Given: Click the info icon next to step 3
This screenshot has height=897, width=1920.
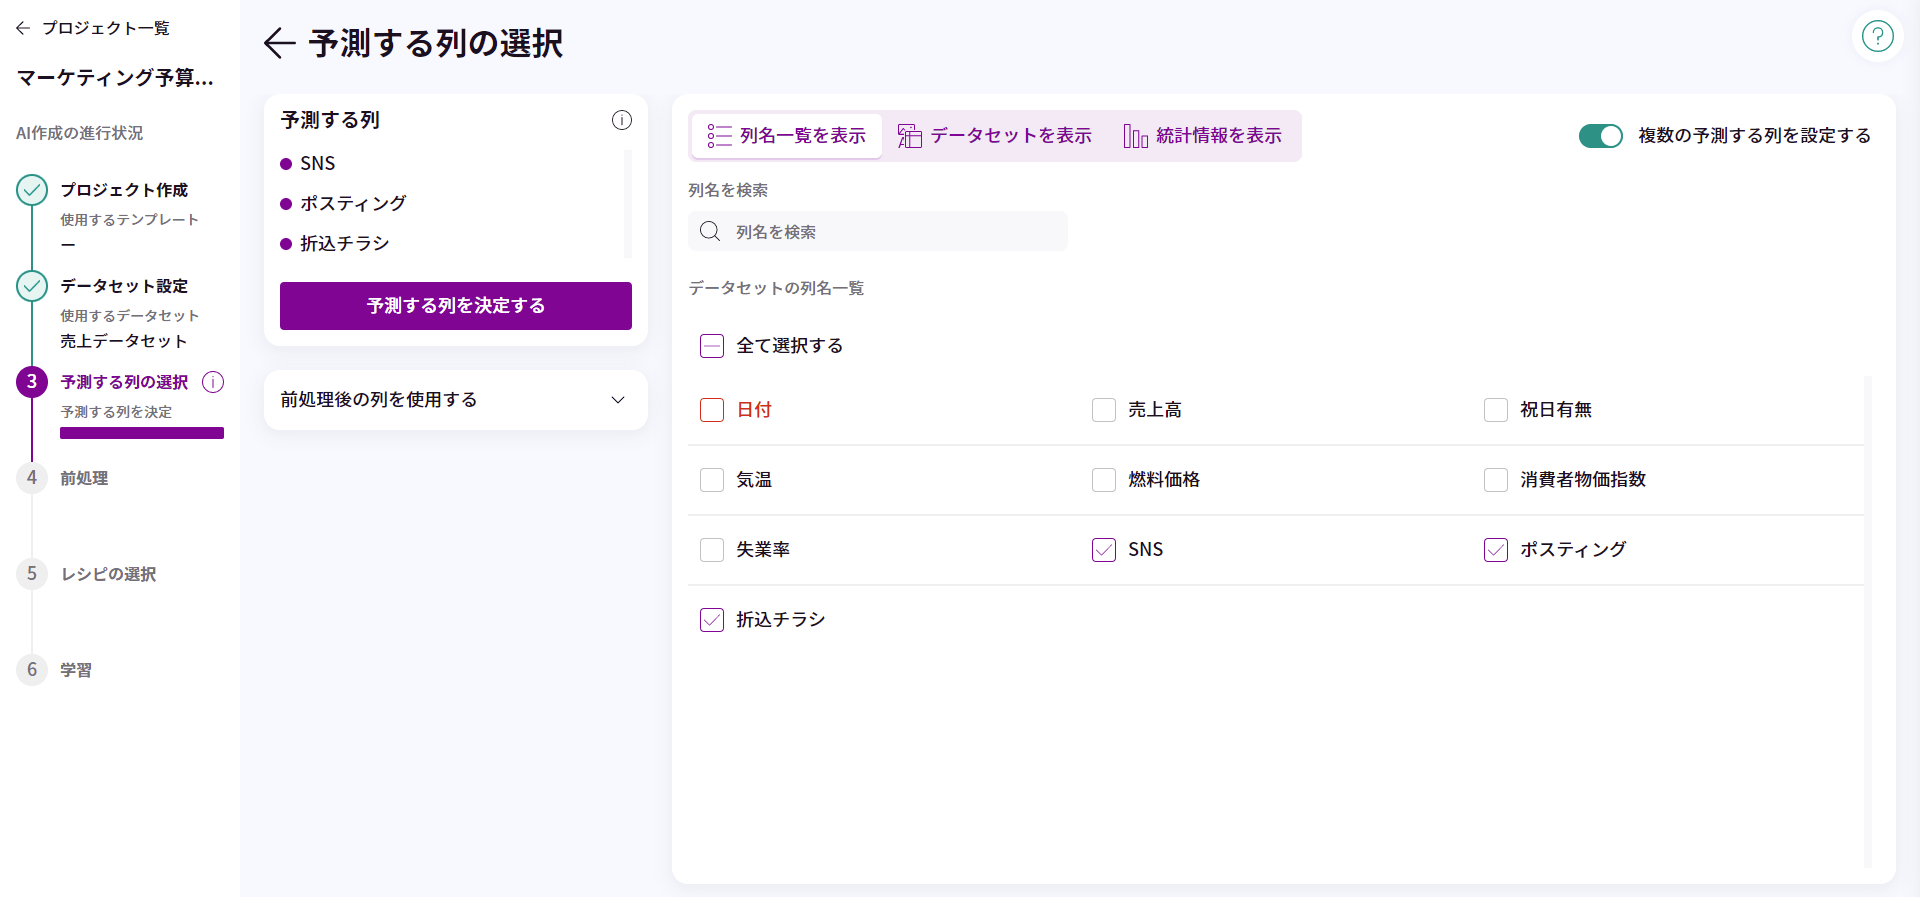Looking at the screenshot, I should [x=213, y=382].
